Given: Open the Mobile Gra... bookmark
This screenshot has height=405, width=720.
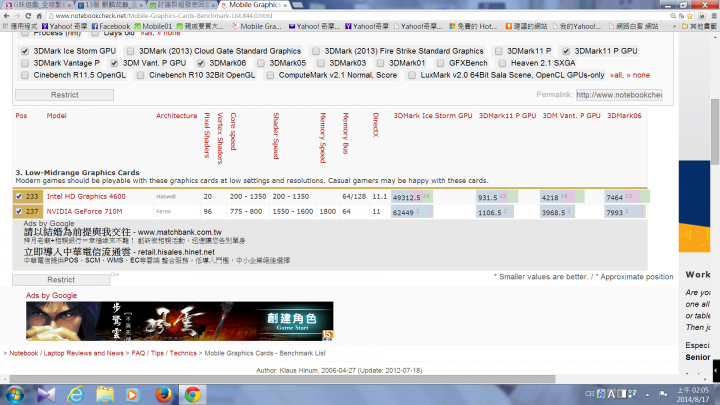Looking at the screenshot, I should coord(257,26).
